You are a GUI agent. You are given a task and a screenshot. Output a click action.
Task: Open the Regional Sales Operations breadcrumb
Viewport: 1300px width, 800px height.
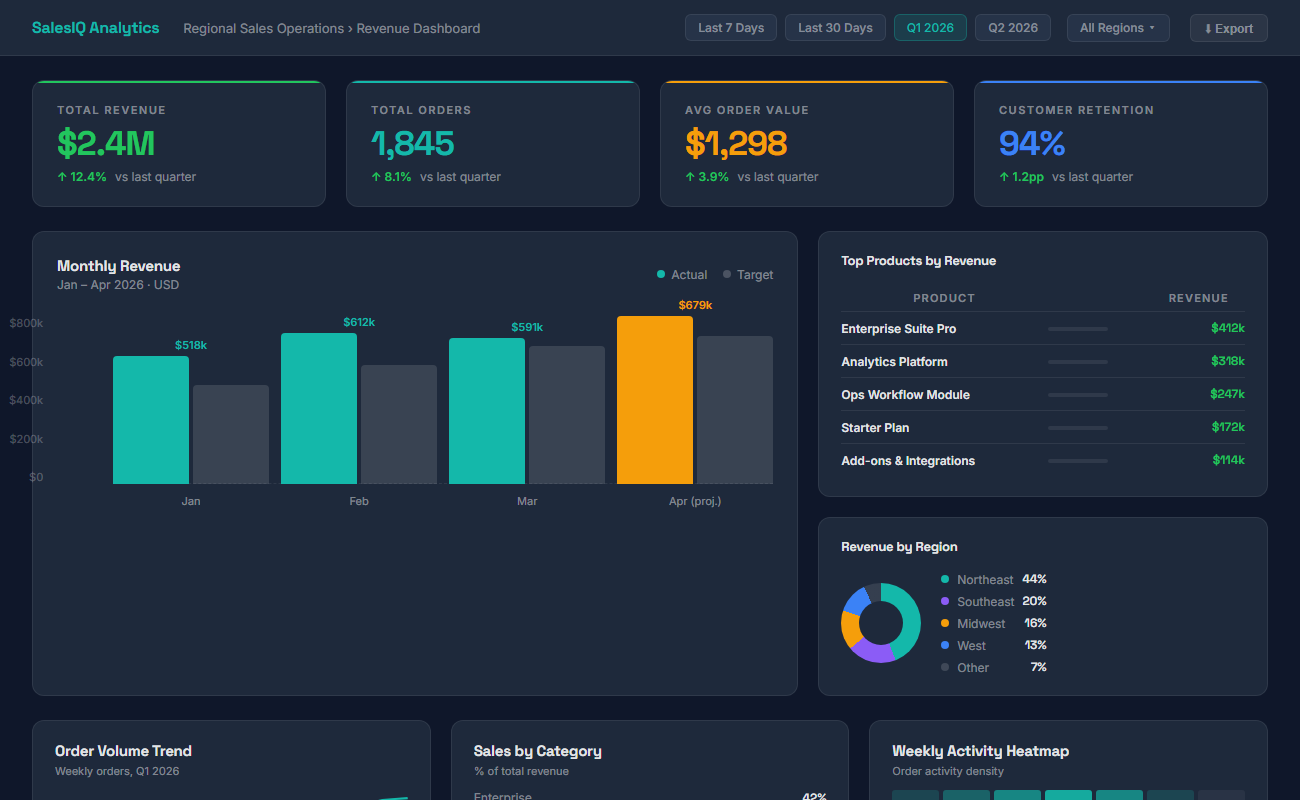(263, 28)
